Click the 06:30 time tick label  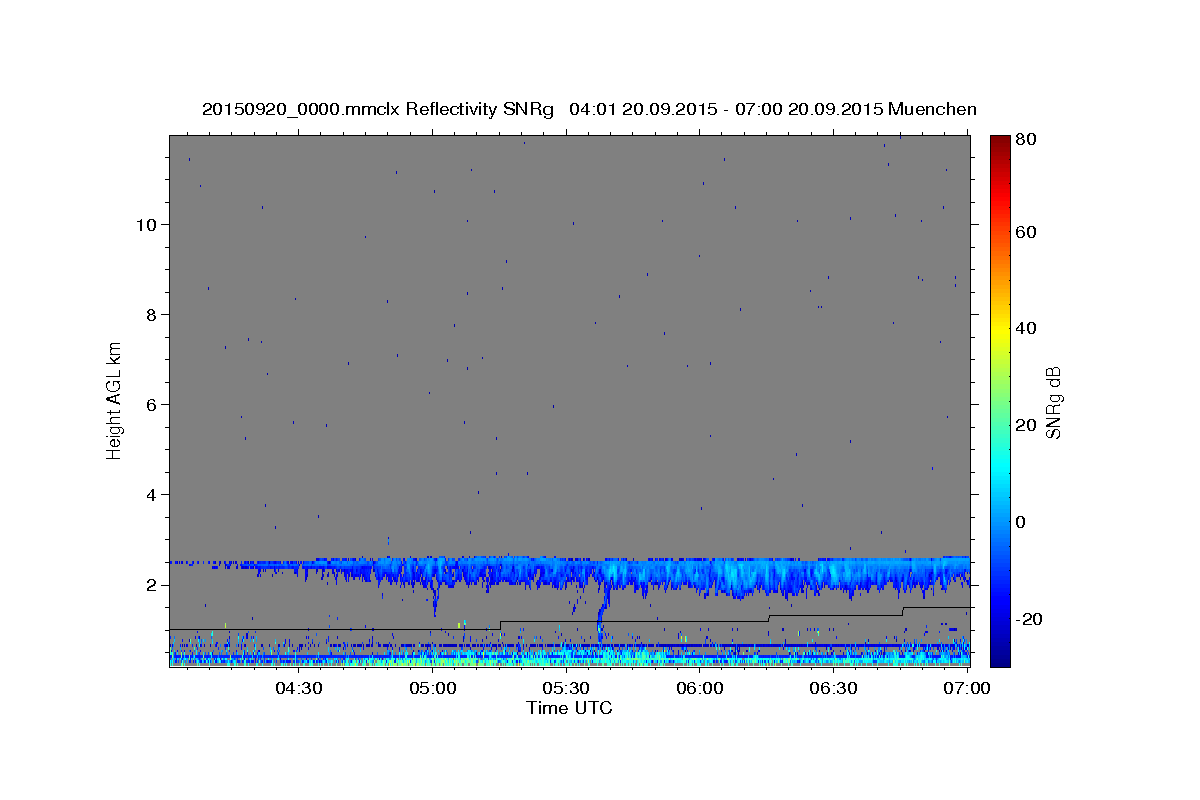tap(833, 688)
